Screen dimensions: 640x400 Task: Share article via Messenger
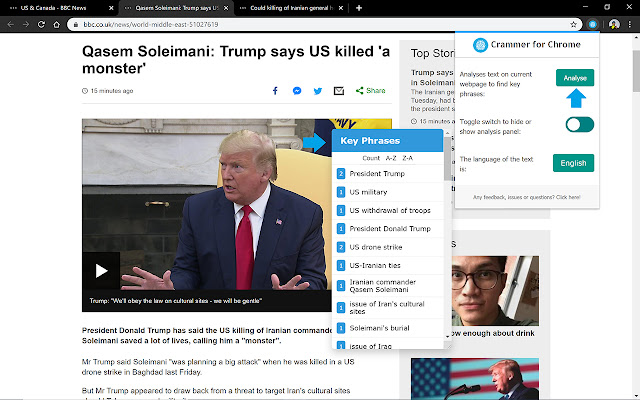[297, 91]
